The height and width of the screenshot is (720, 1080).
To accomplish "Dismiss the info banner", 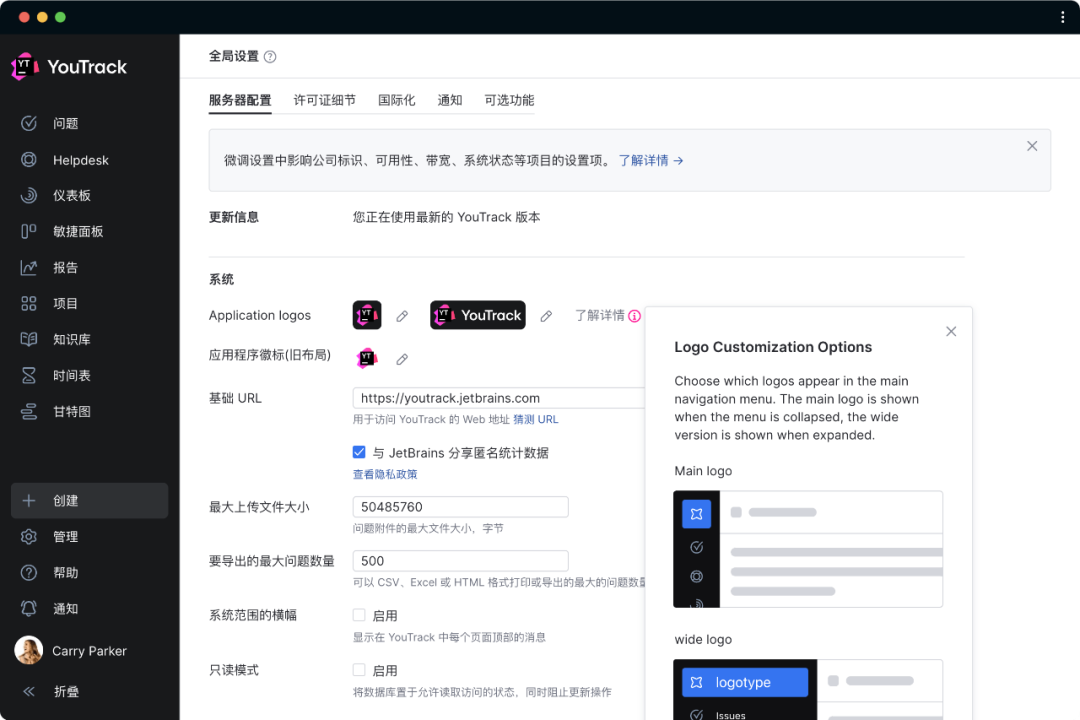I will [1032, 146].
